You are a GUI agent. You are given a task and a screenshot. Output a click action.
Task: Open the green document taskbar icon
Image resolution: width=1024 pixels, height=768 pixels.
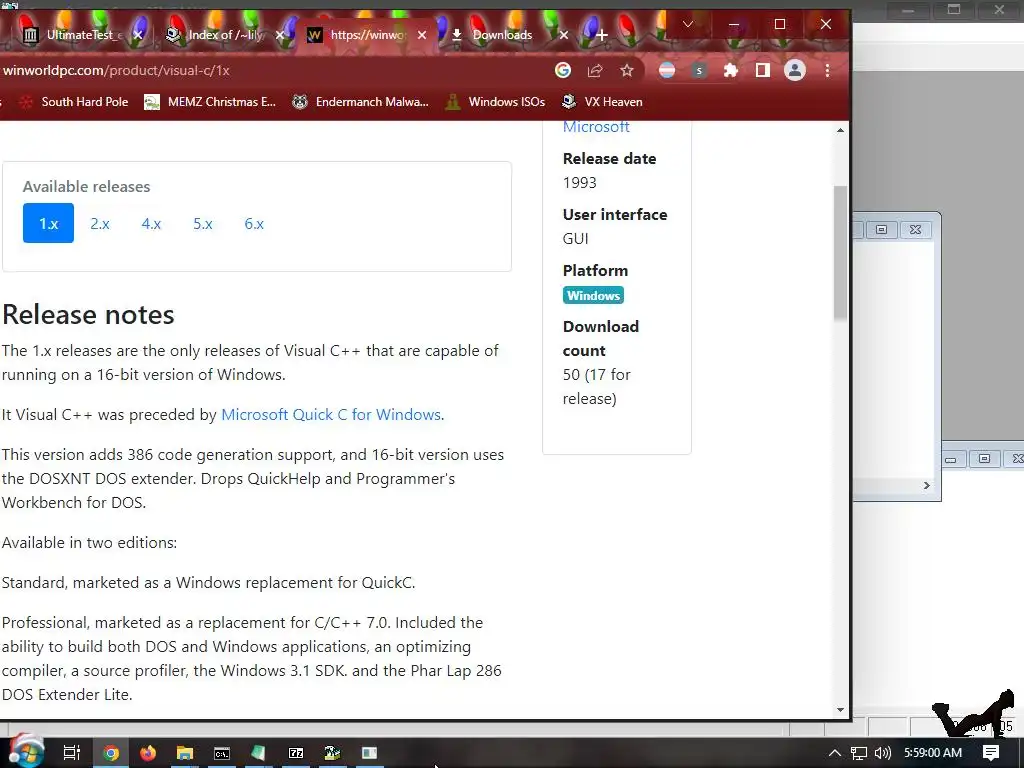(x=259, y=753)
